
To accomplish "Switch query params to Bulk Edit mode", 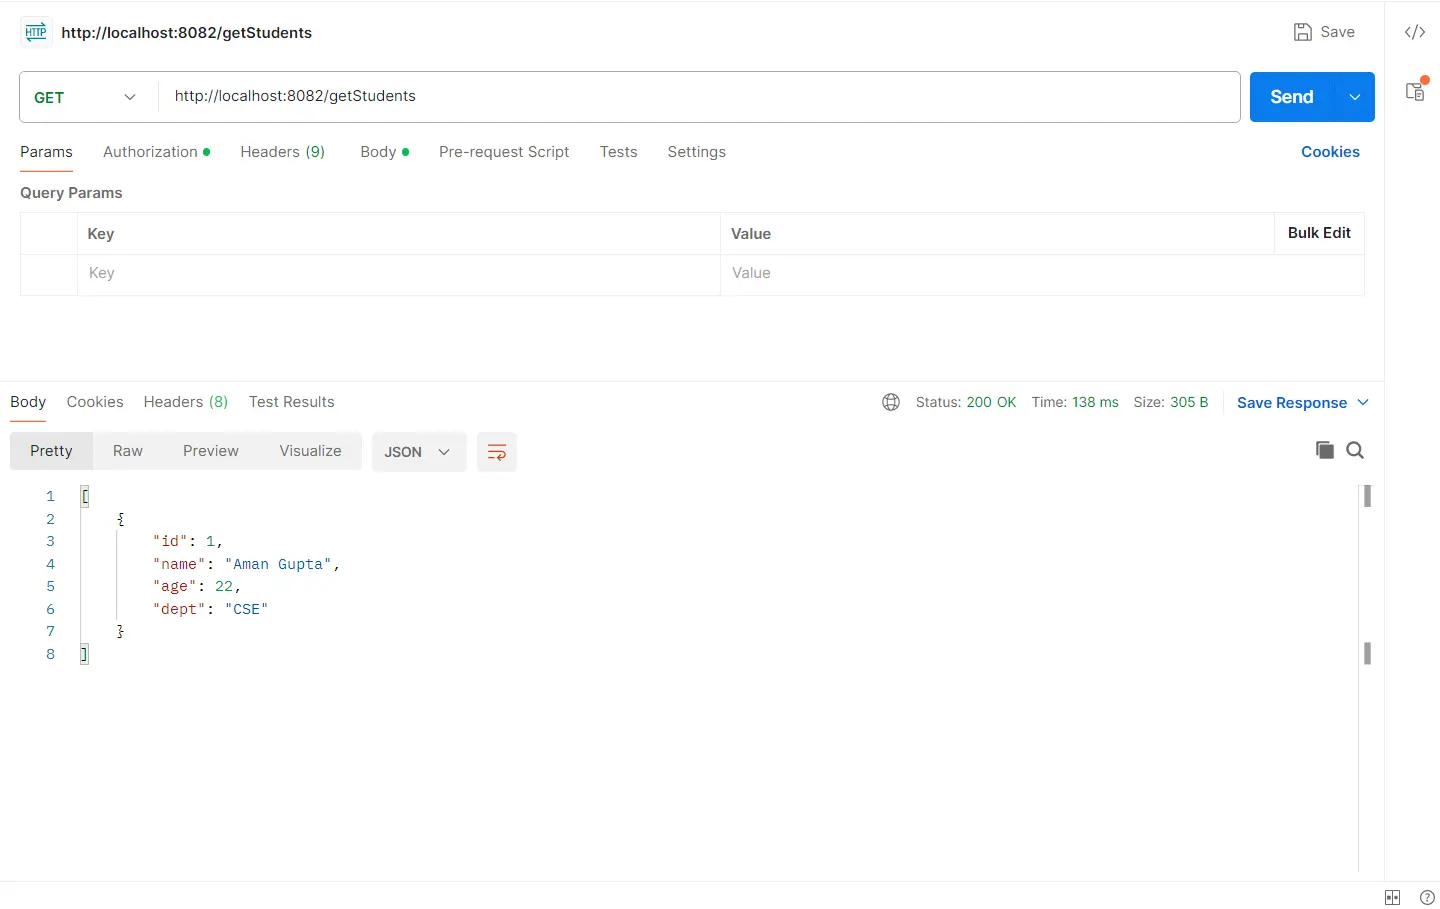I will [x=1319, y=233].
